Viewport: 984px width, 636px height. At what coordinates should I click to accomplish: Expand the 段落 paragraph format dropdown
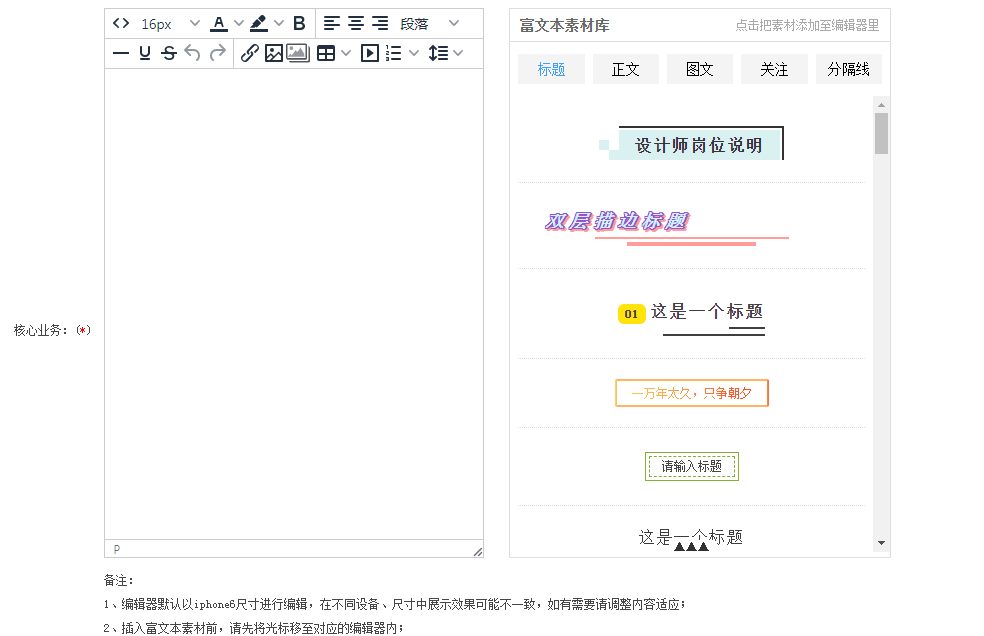453,23
